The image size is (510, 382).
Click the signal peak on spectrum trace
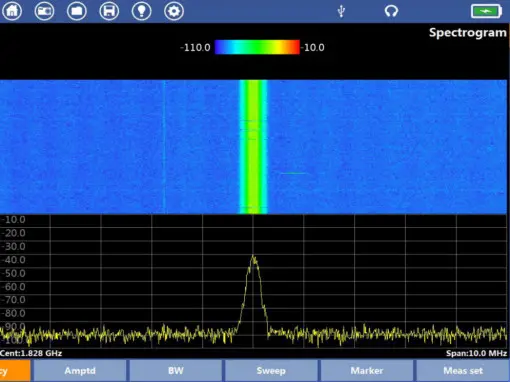tap(253, 257)
